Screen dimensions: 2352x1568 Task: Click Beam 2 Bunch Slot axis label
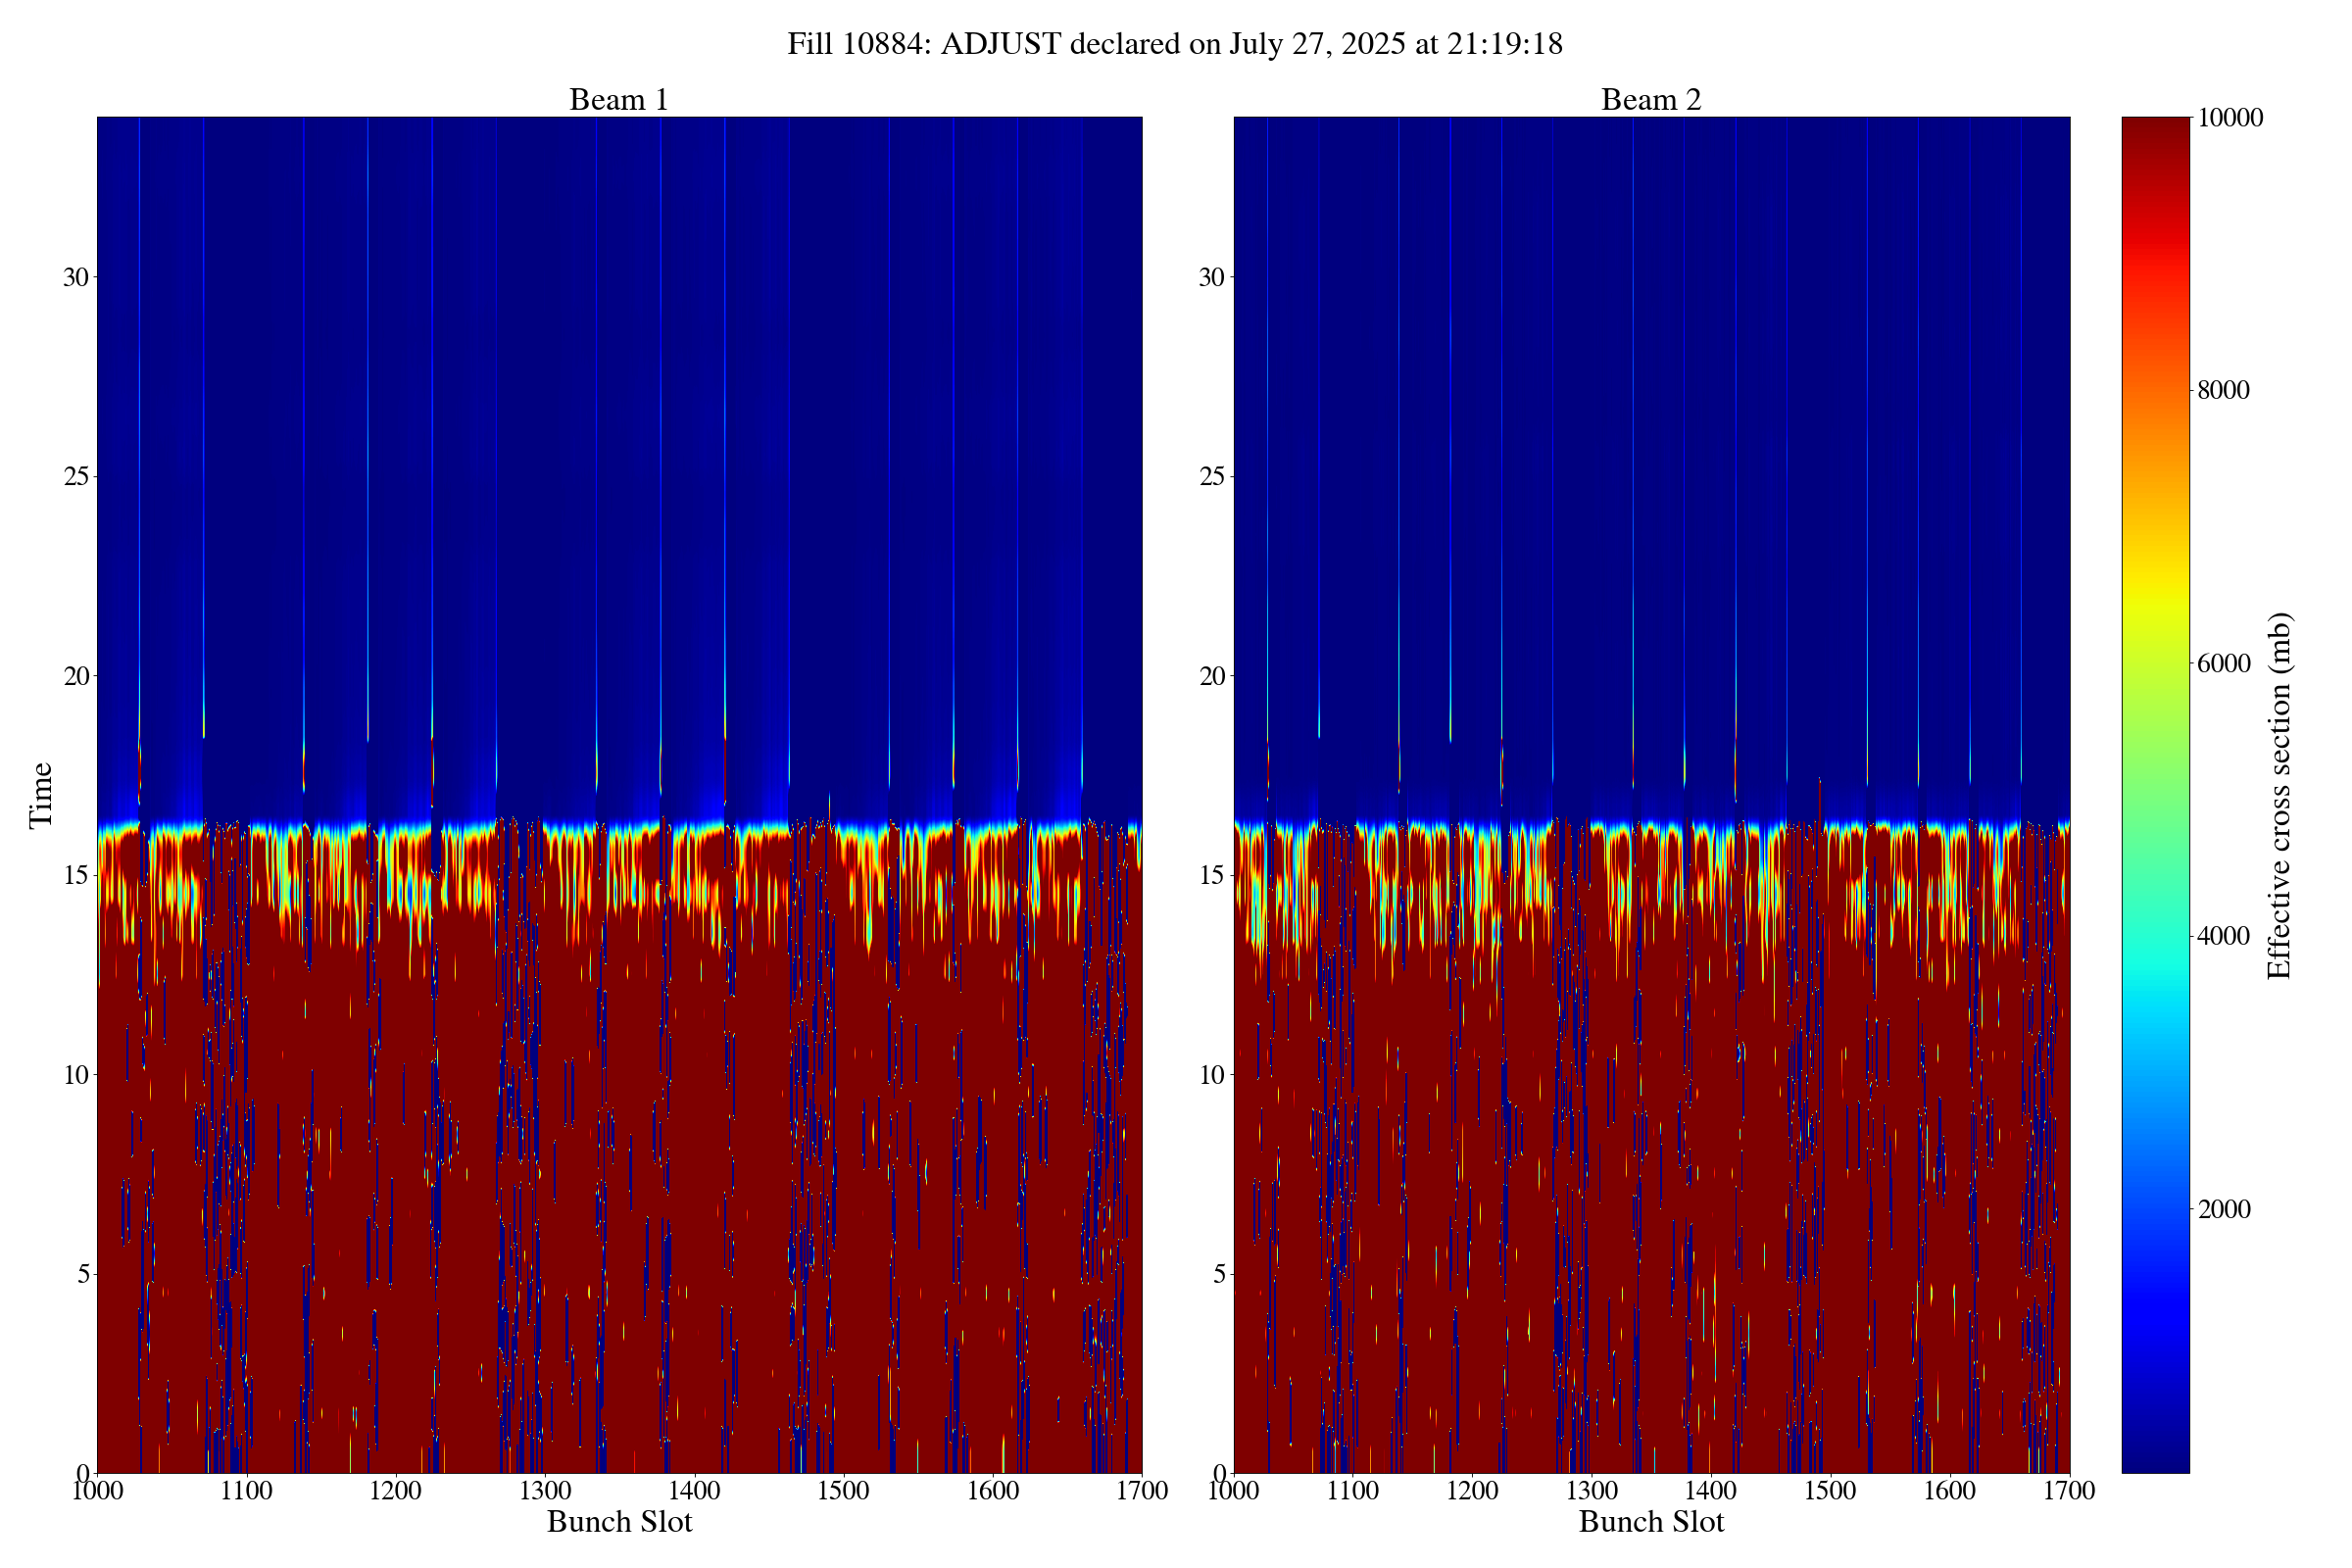coord(1651,1522)
